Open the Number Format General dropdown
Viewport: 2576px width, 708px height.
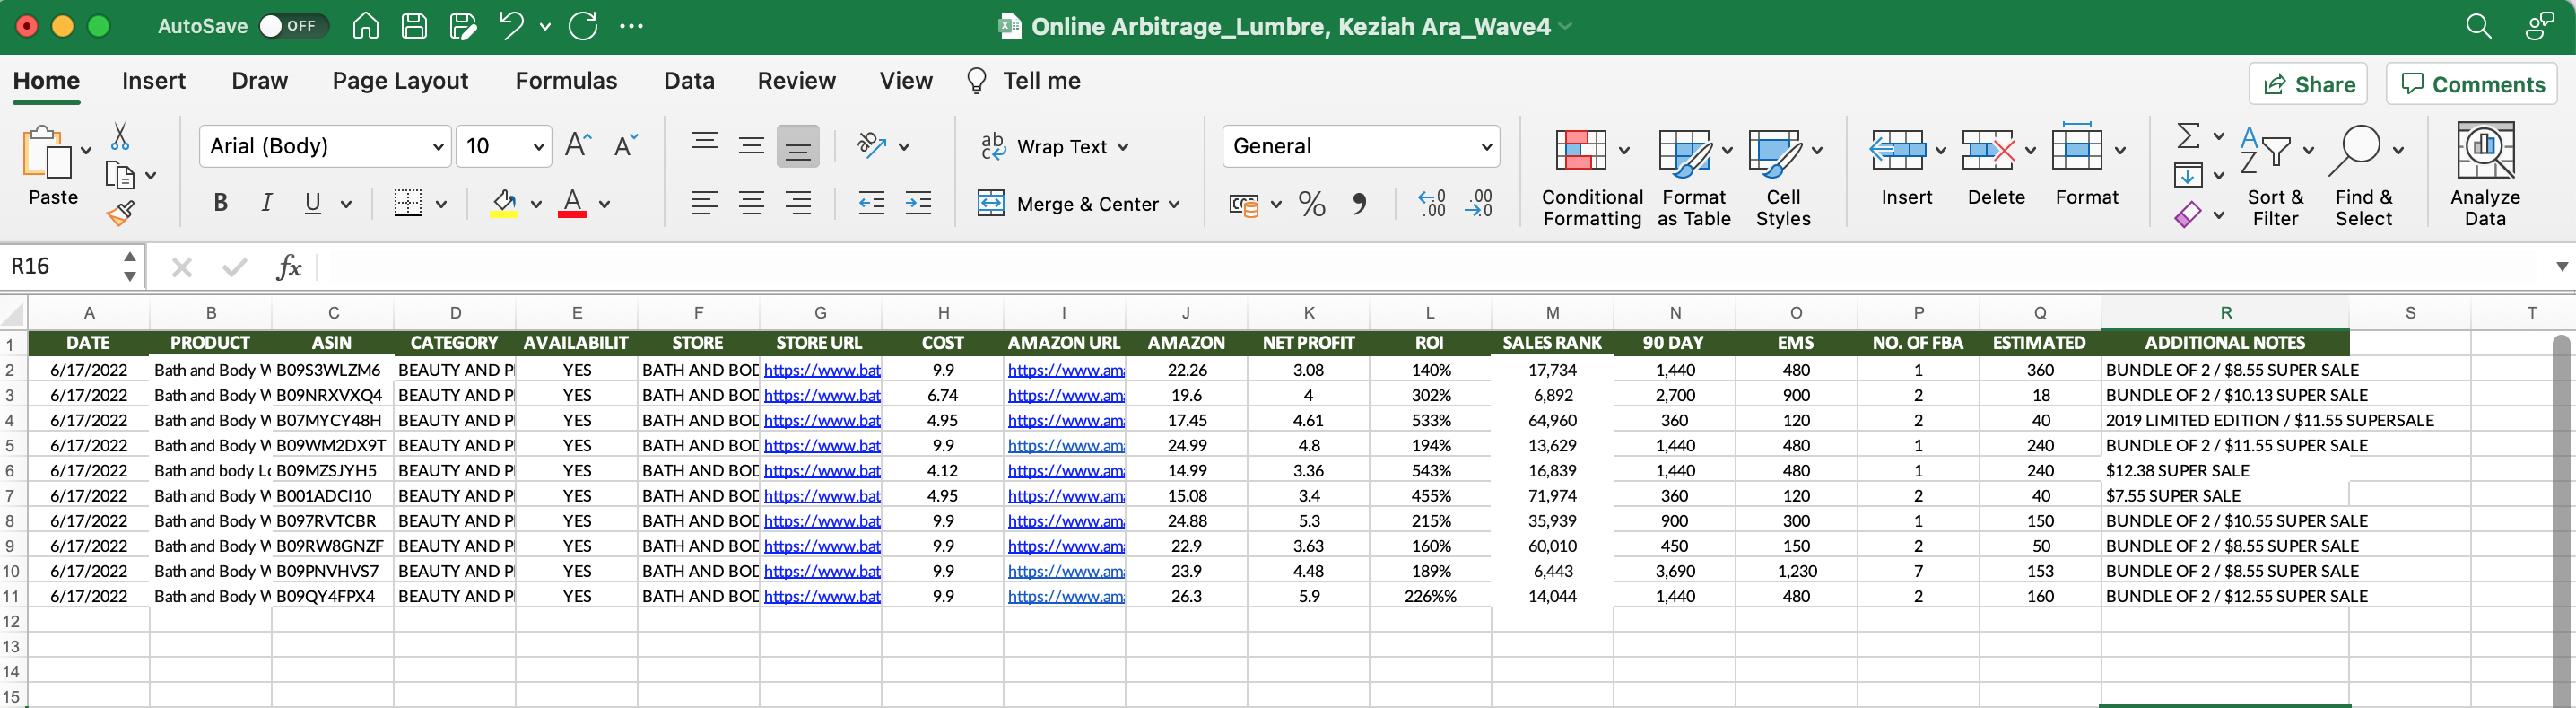(x=1360, y=146)
